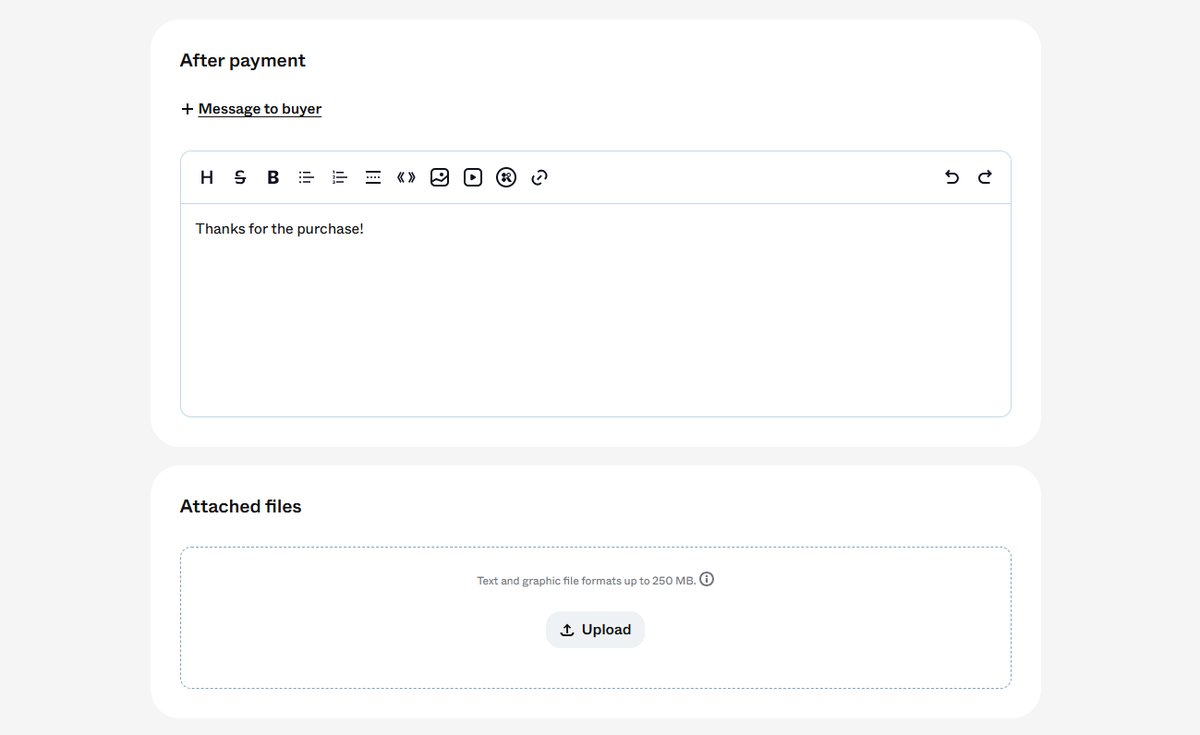Add a hyperlink using the link icon

coord(540,178)
